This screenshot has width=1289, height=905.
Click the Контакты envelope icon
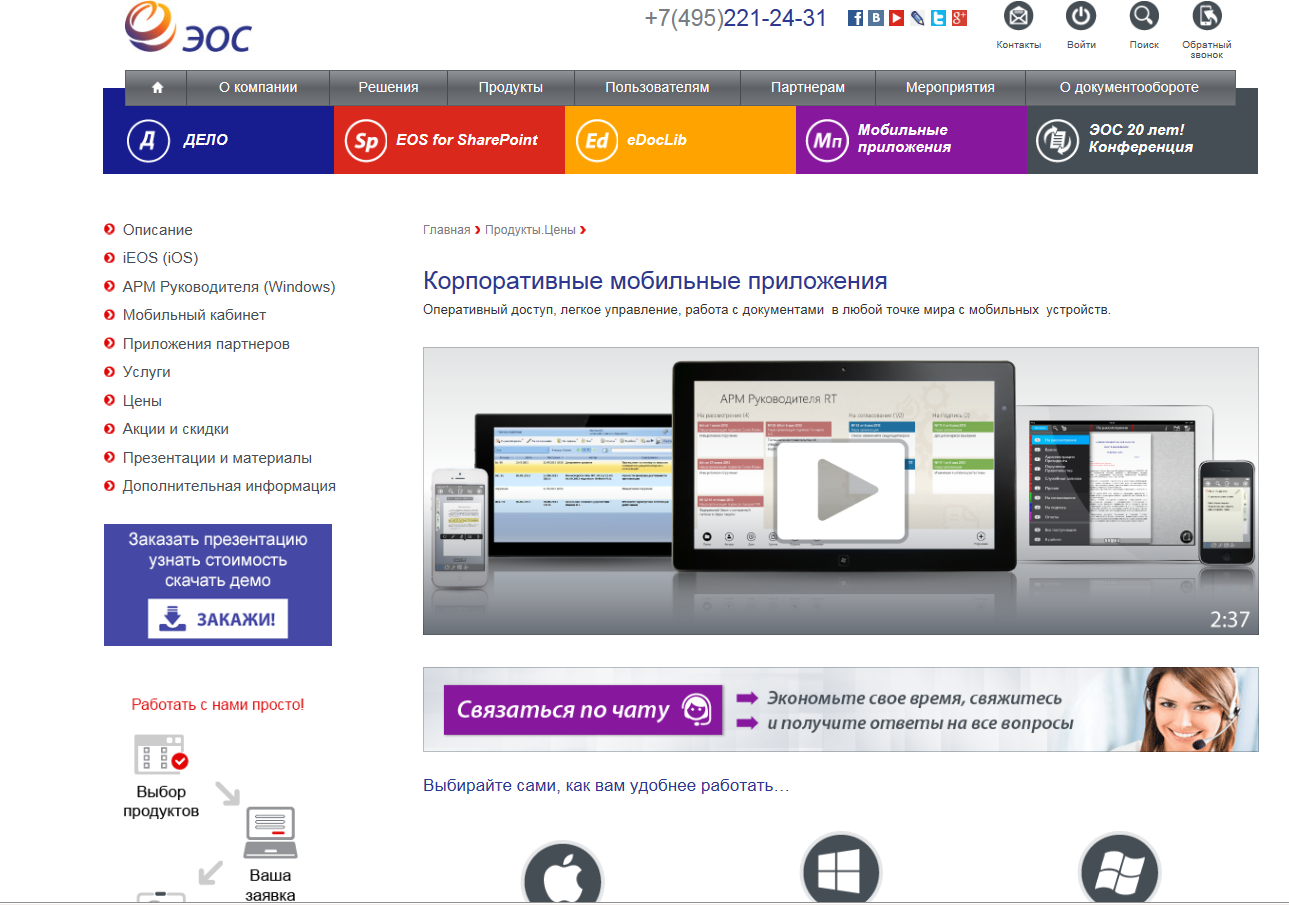pyautogui.click(x=1018, y=16)
